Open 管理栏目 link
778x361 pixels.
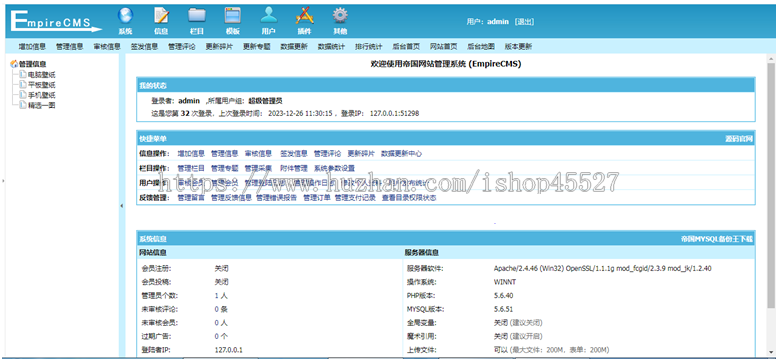click(x=191, y=168)
